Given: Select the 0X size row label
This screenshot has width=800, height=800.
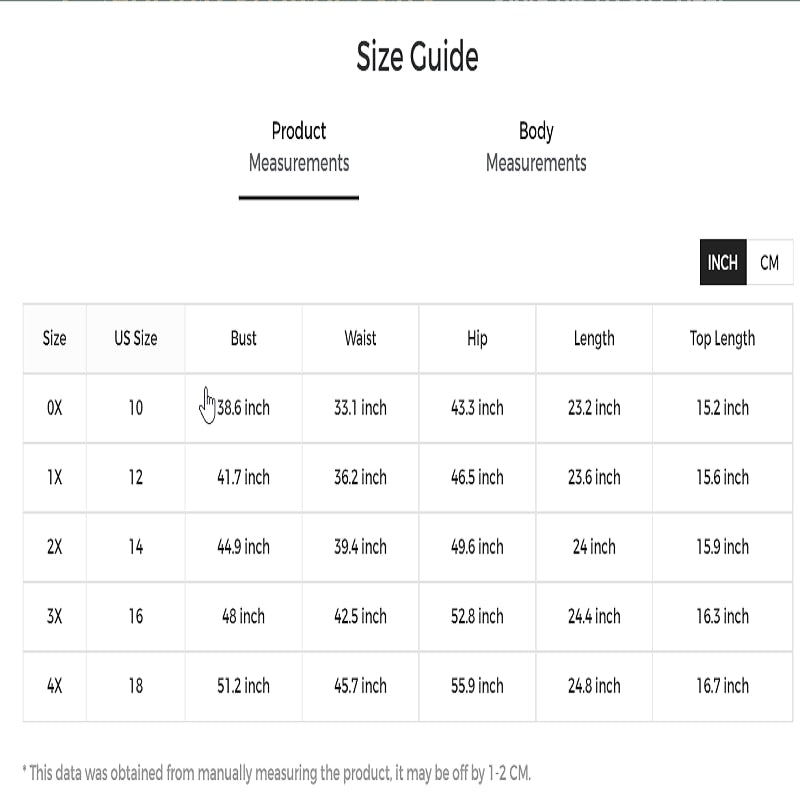Looking at the screenshot, I should coord(55,408).
